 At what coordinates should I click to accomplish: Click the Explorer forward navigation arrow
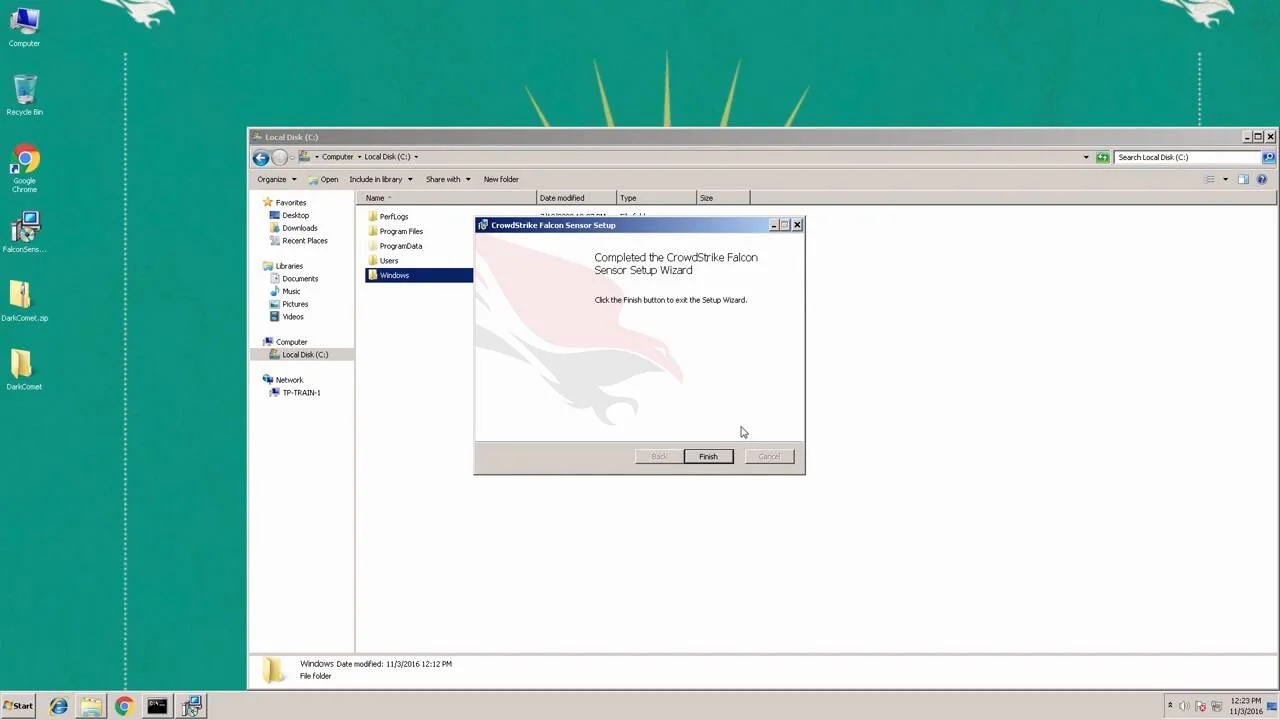coord(279,157)
